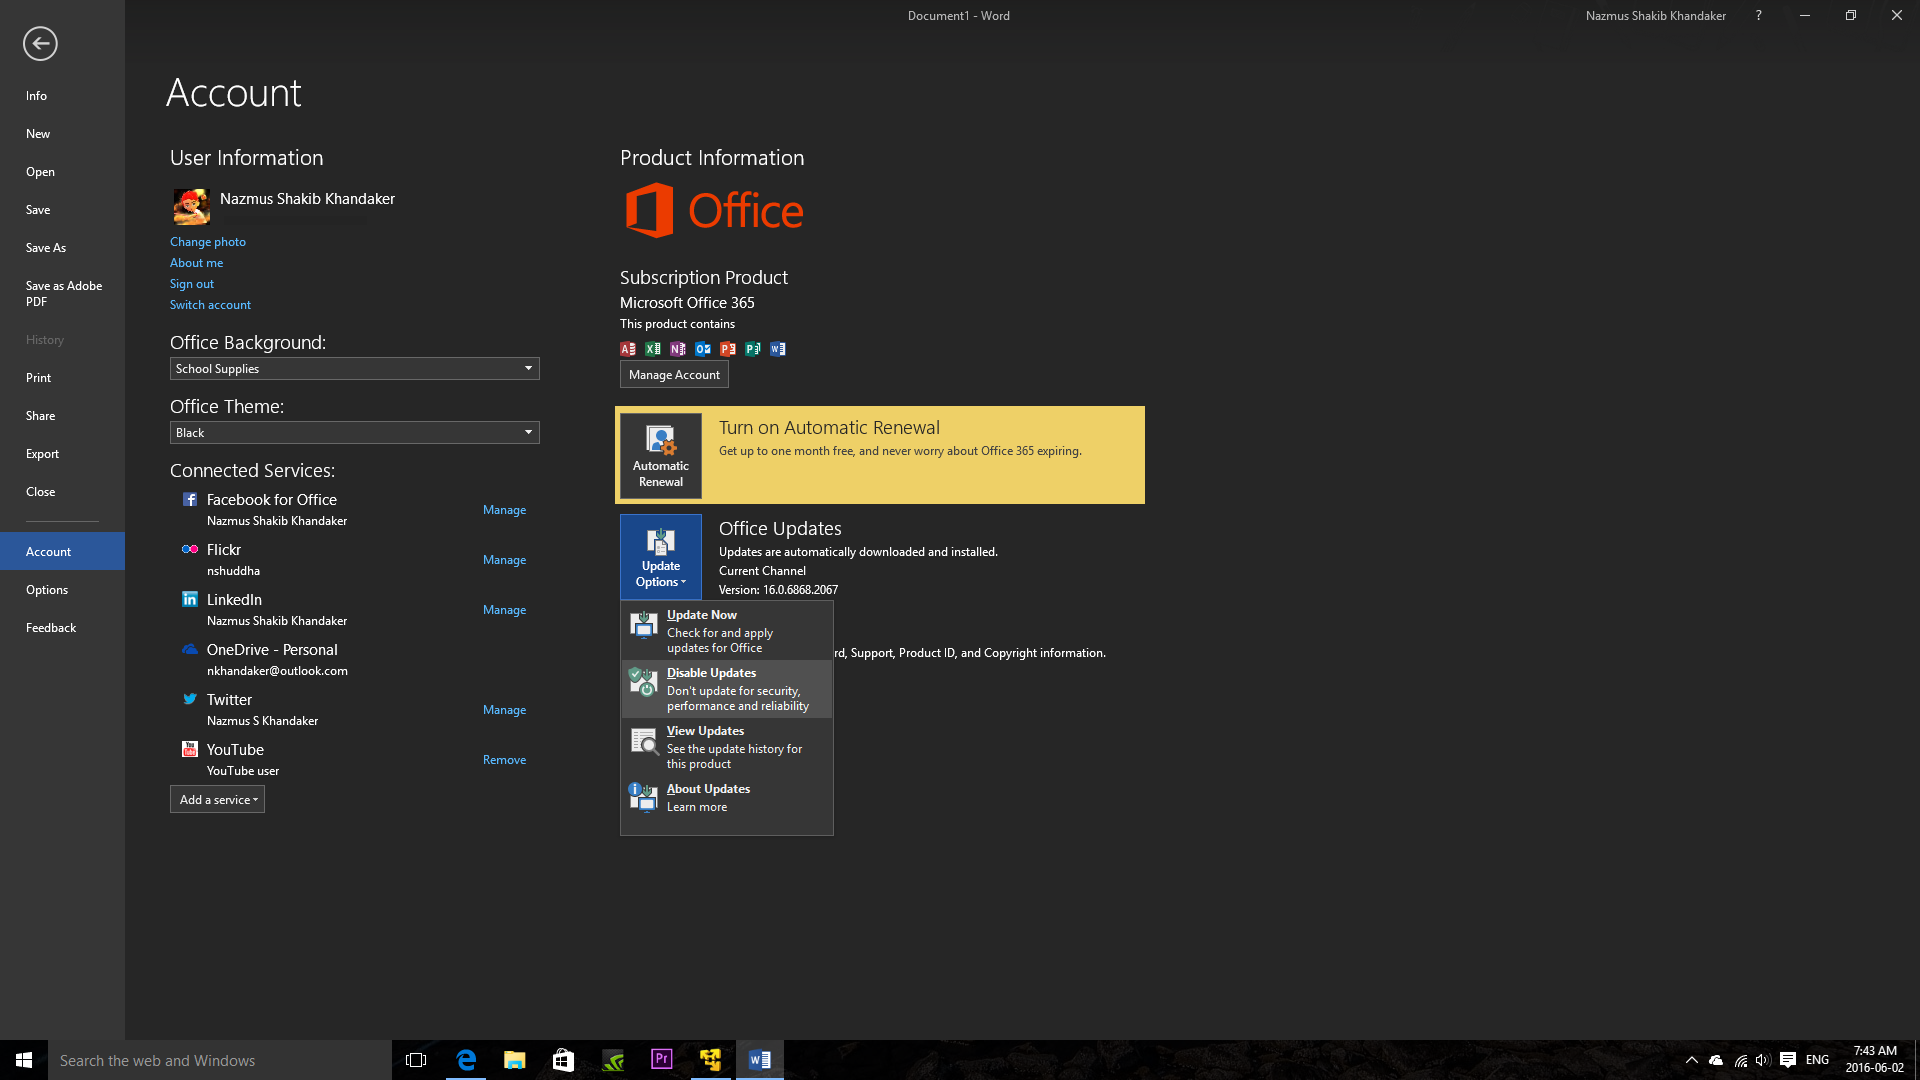Open Adobe Premiere from the taskbar
The height and width of the screenshot is (1080, 1920).
click(661, 1059)
